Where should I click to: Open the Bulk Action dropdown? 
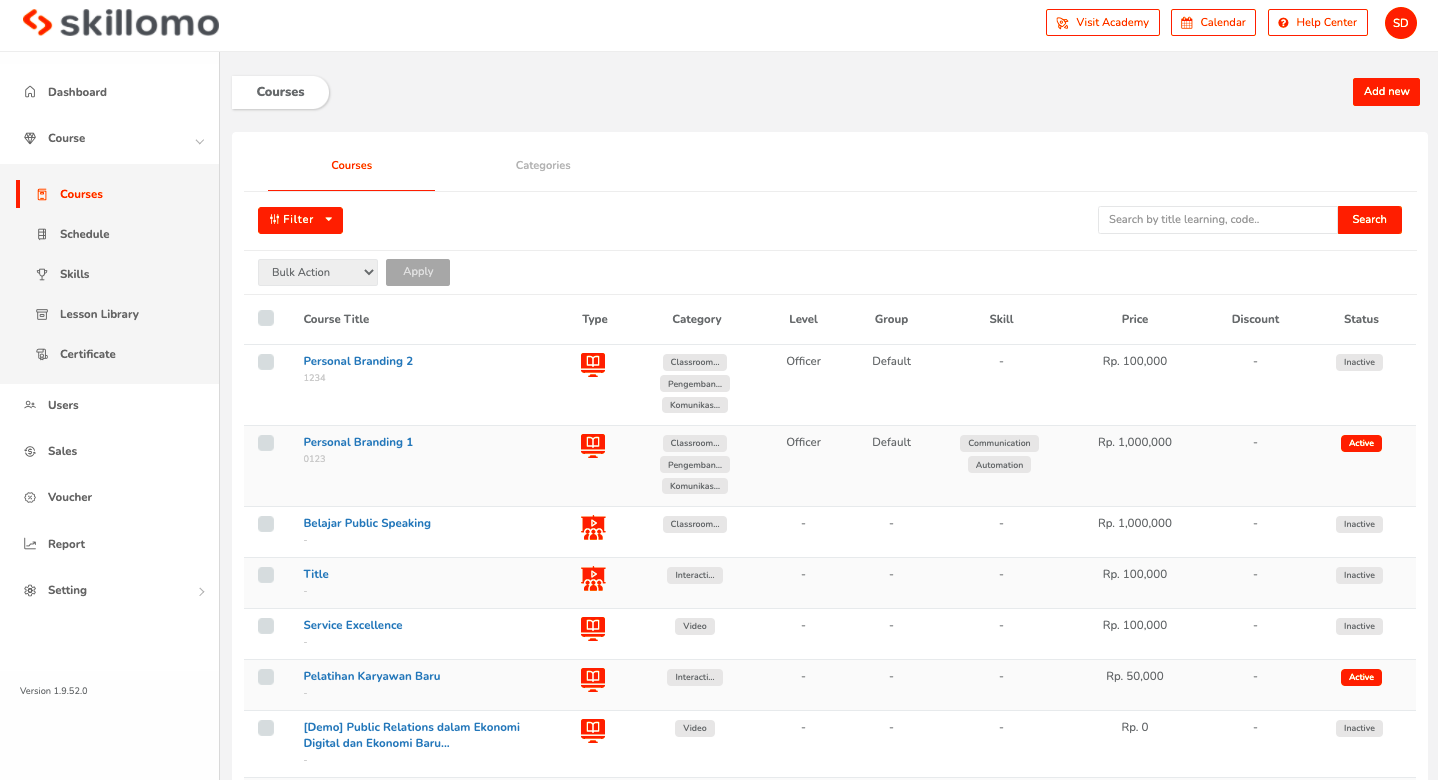click(x=318, y=272)
